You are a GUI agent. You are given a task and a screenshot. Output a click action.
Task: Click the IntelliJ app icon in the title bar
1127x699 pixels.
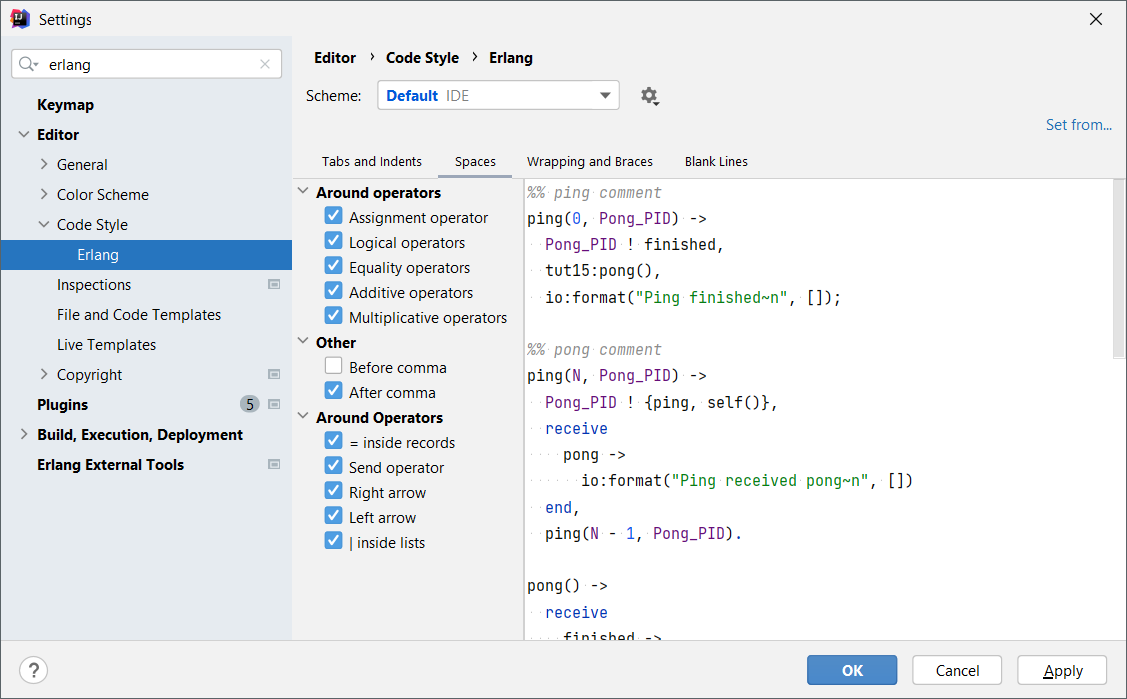coord(19,19)
